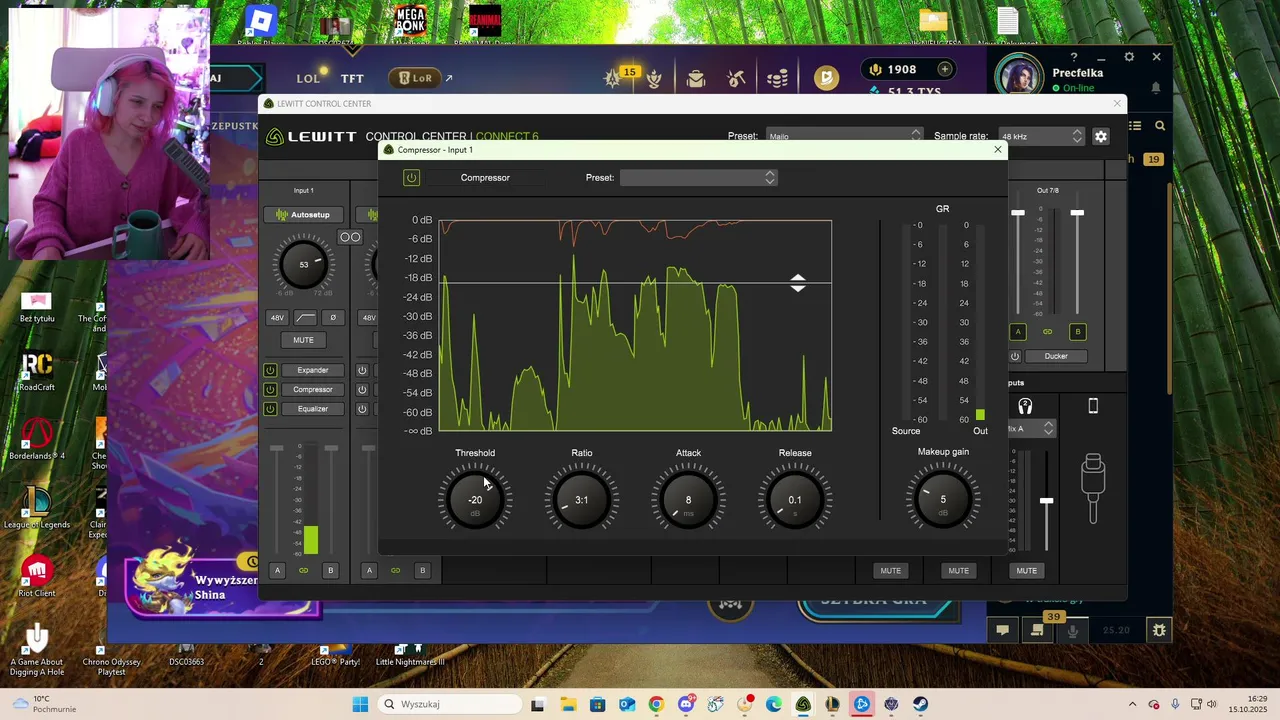Click the Input 1 Autosetup button
This screenshot has width=1280, height=720.
click(x=303, y=214)
